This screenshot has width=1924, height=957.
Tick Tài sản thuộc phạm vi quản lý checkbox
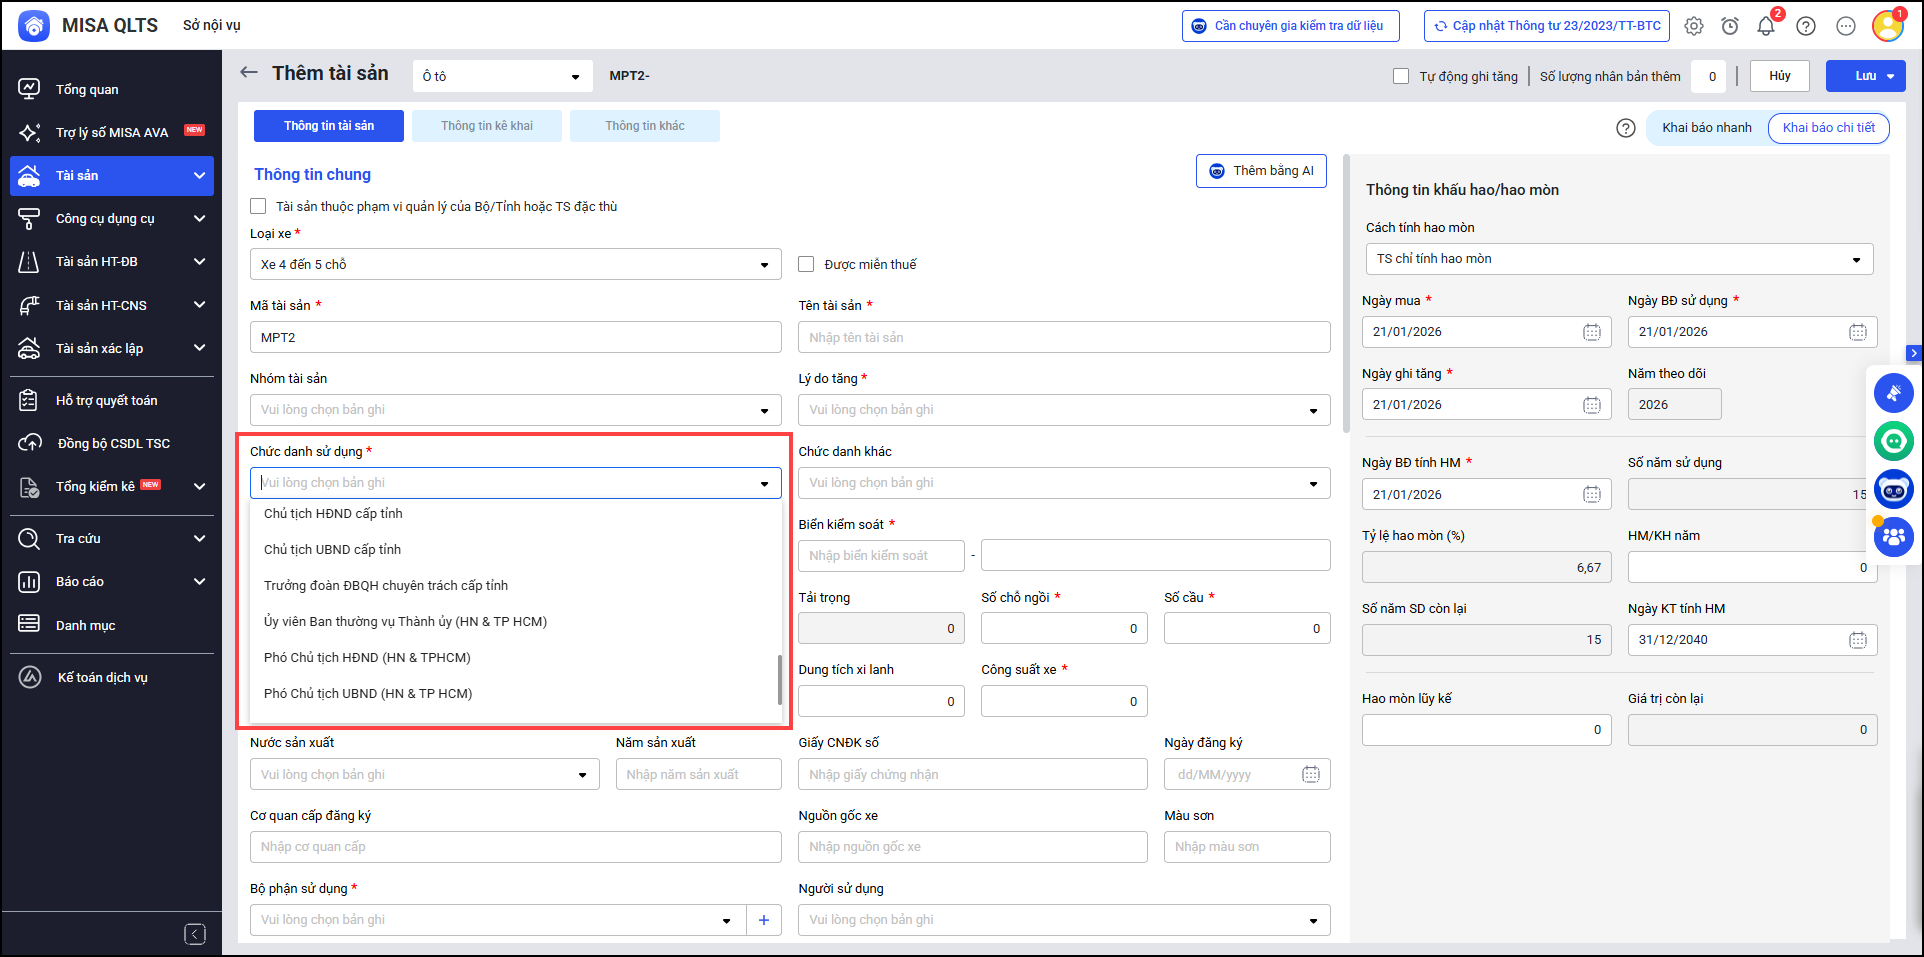pyautogui.click(x=258, y=206)
